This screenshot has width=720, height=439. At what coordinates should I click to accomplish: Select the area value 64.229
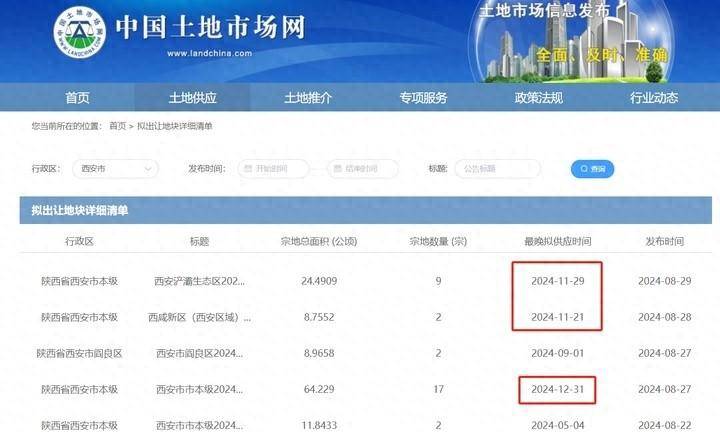click(319, 389)
